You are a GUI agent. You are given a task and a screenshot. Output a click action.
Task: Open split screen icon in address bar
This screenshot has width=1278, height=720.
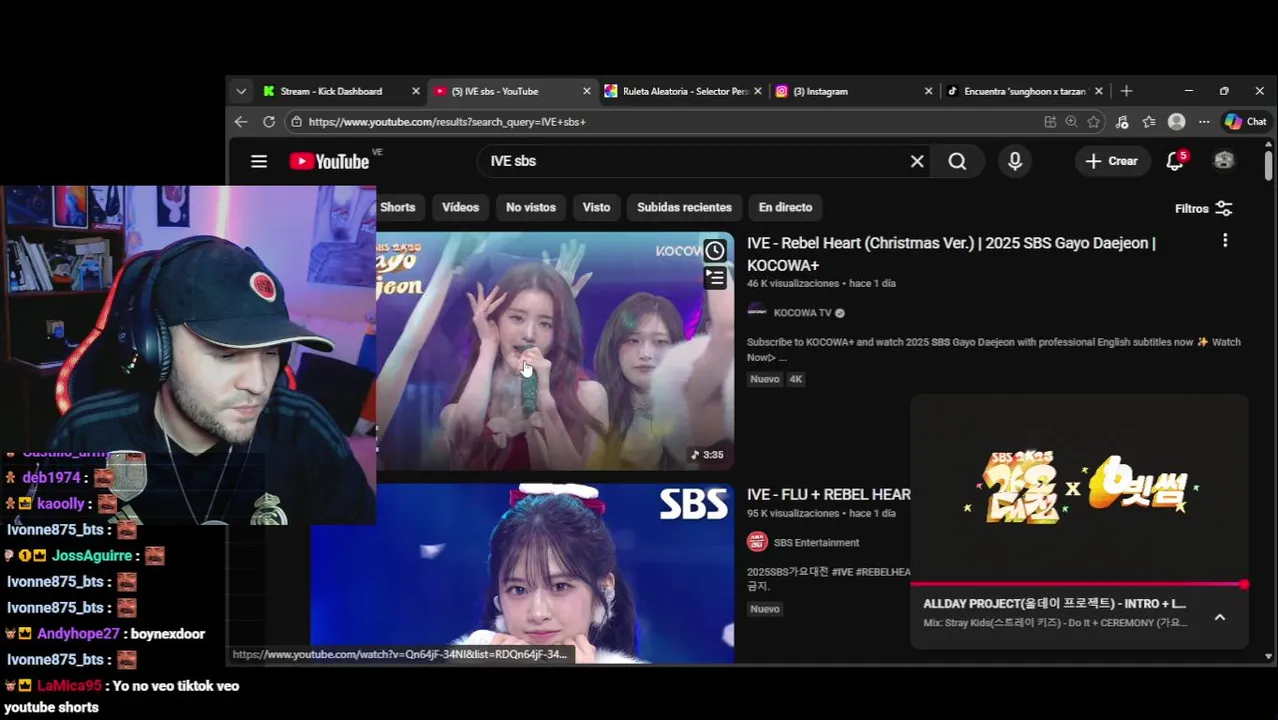(x=1050, y=121)
